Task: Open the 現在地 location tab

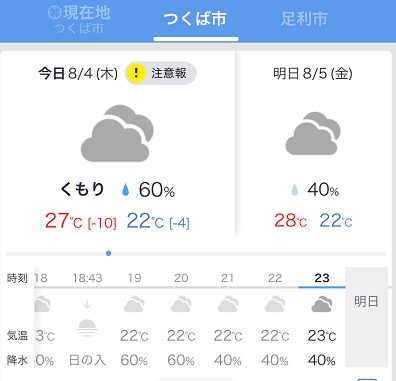Action: 79,20
